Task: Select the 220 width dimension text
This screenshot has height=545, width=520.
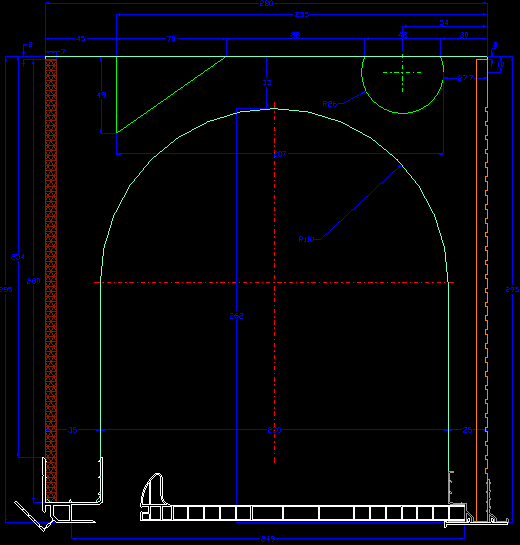Action: [274, 430]
